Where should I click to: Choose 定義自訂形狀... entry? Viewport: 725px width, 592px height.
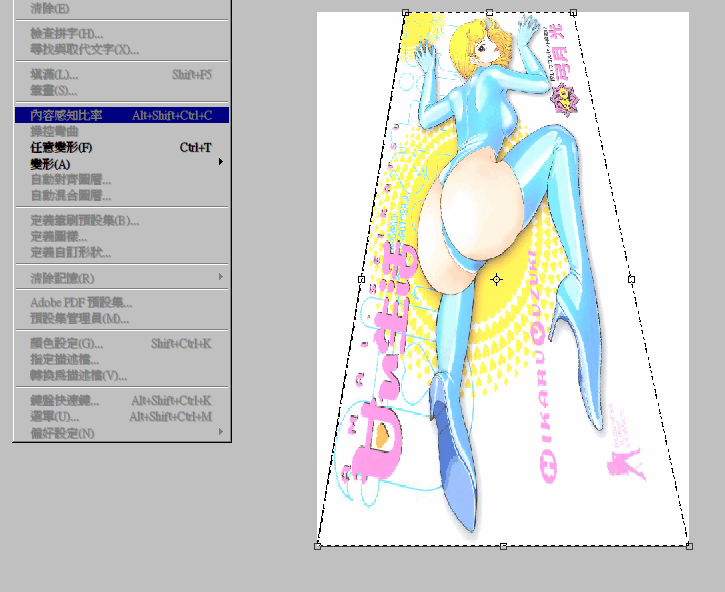(x=122, y=253)
